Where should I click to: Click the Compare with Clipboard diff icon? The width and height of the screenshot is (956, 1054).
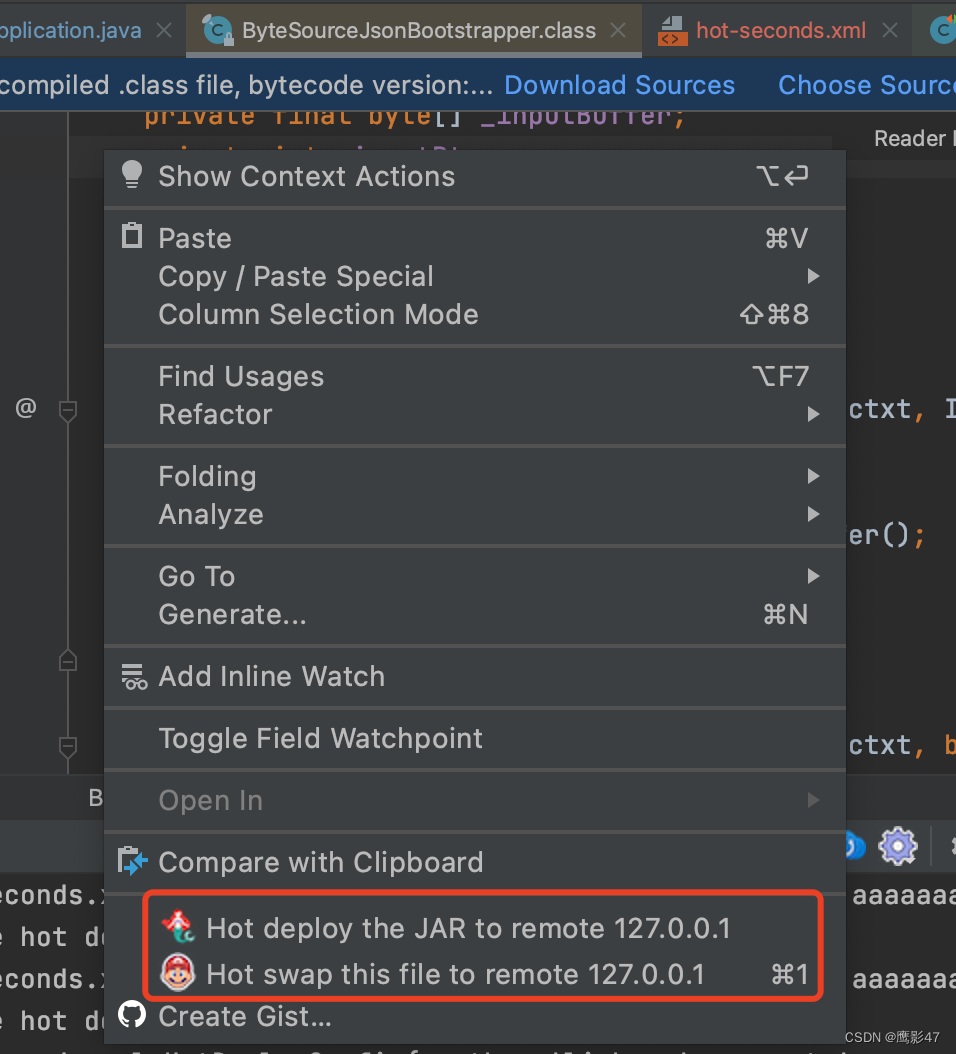click(131, 861)
